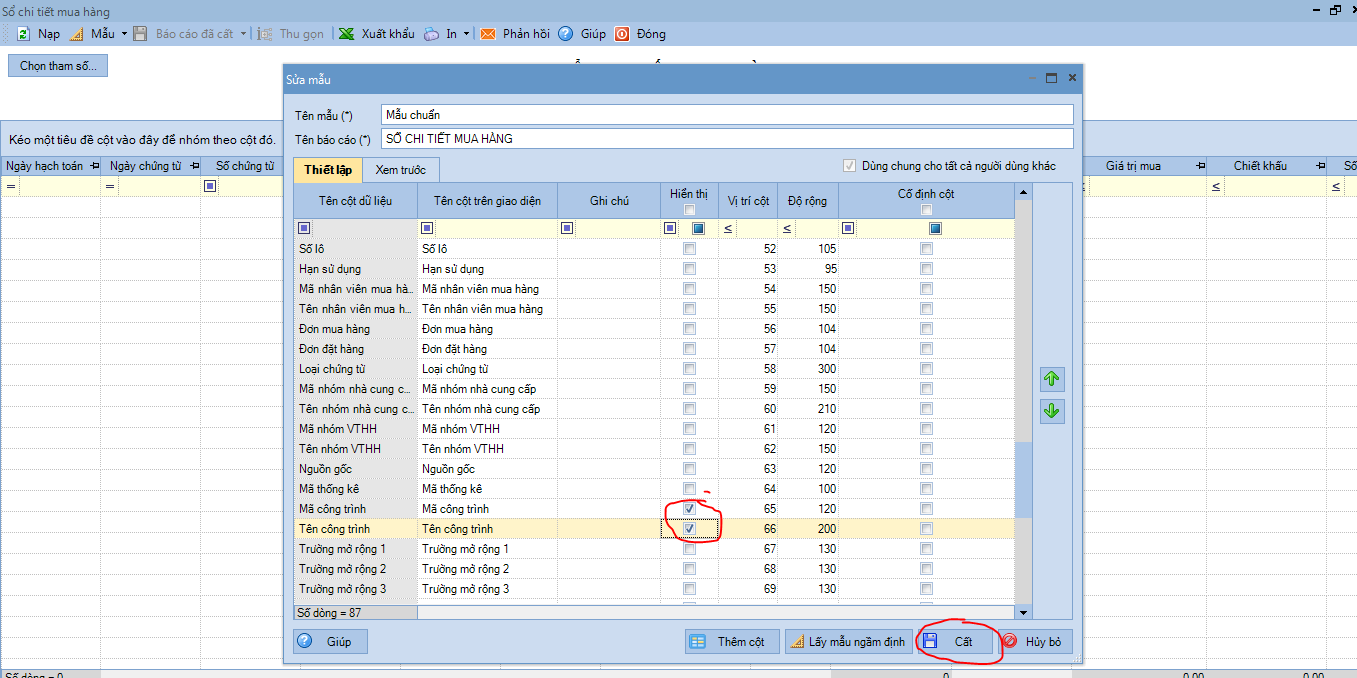Pin the Ngày chứng từ column in background grid
The width and height of the screenshot is (1357, 678).
pos(194,166)
